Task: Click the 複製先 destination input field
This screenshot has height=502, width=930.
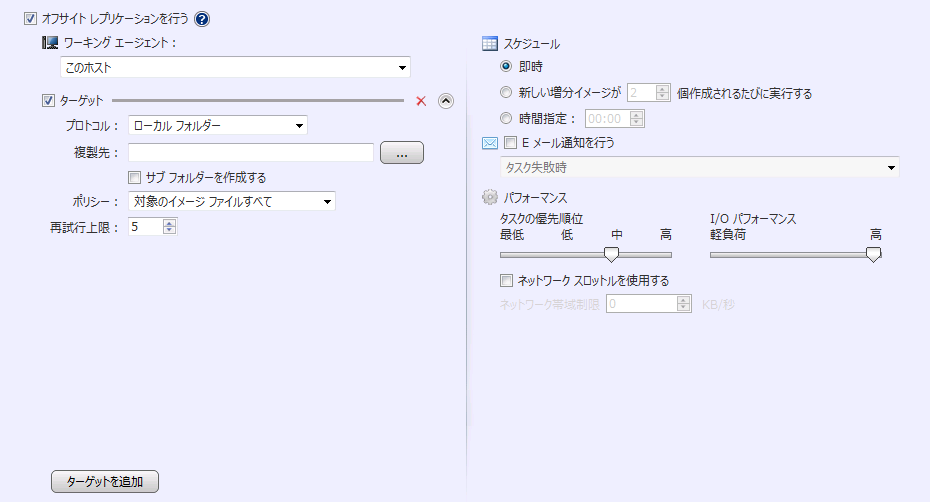Action: coord(250,153)
